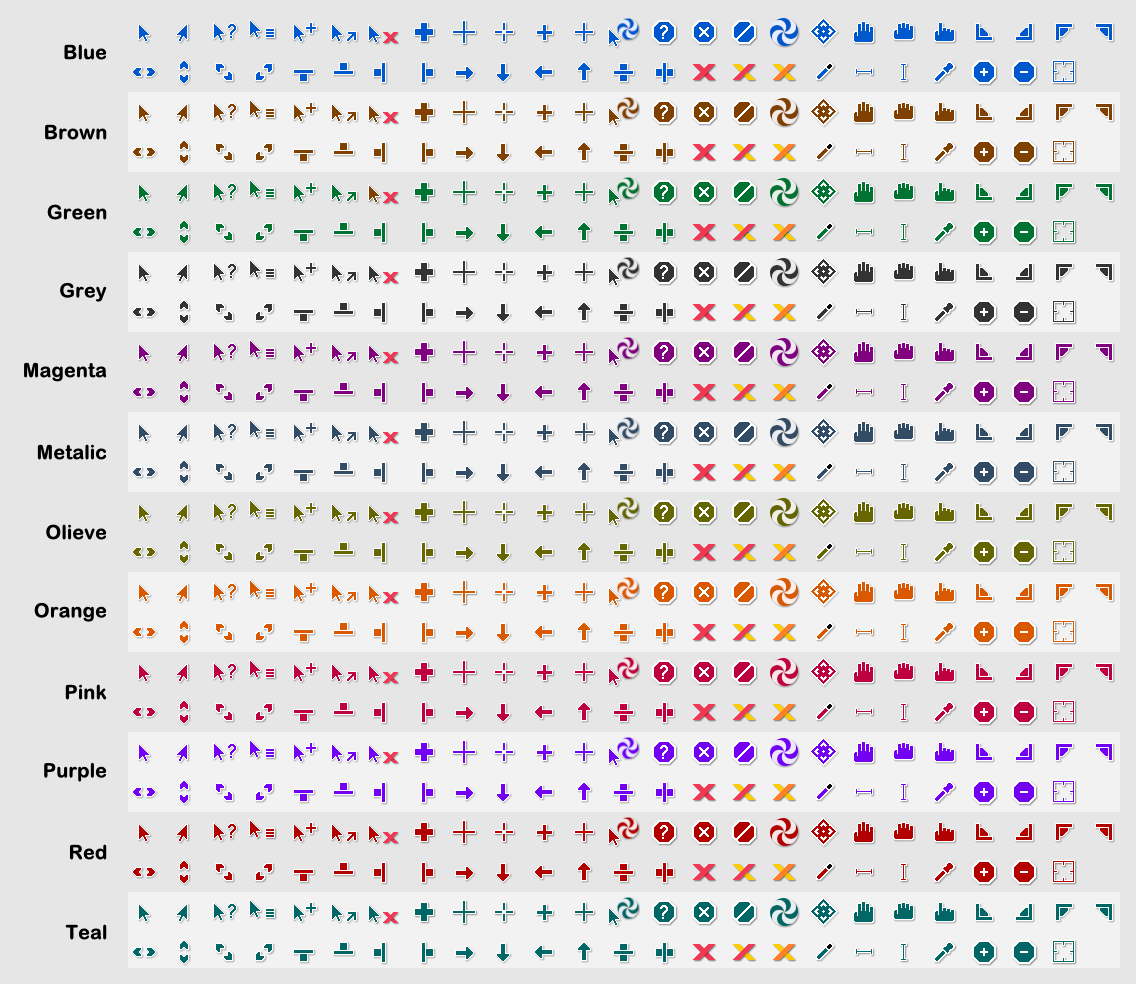This screenshot has height=984, width=1136.
Task: Pick the green thick plus cross
Action: (425, 193)
